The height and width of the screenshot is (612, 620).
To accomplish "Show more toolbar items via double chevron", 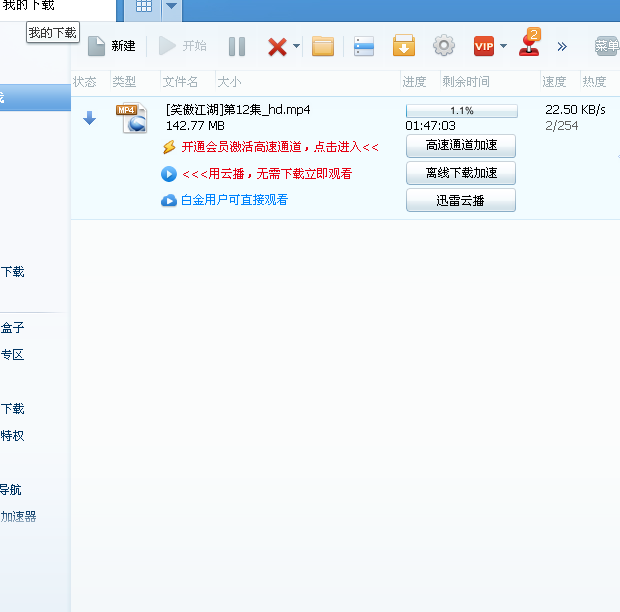I will point(562,47).
